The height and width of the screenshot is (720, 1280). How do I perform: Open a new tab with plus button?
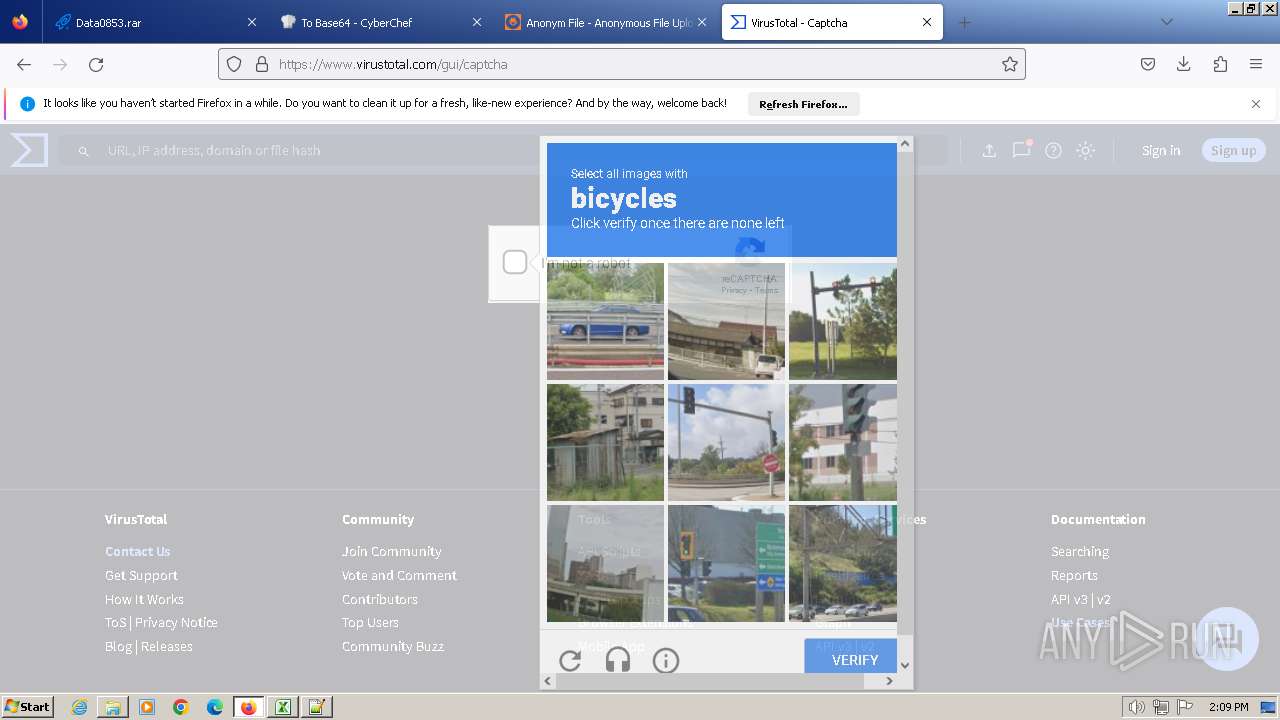[964, 22]
